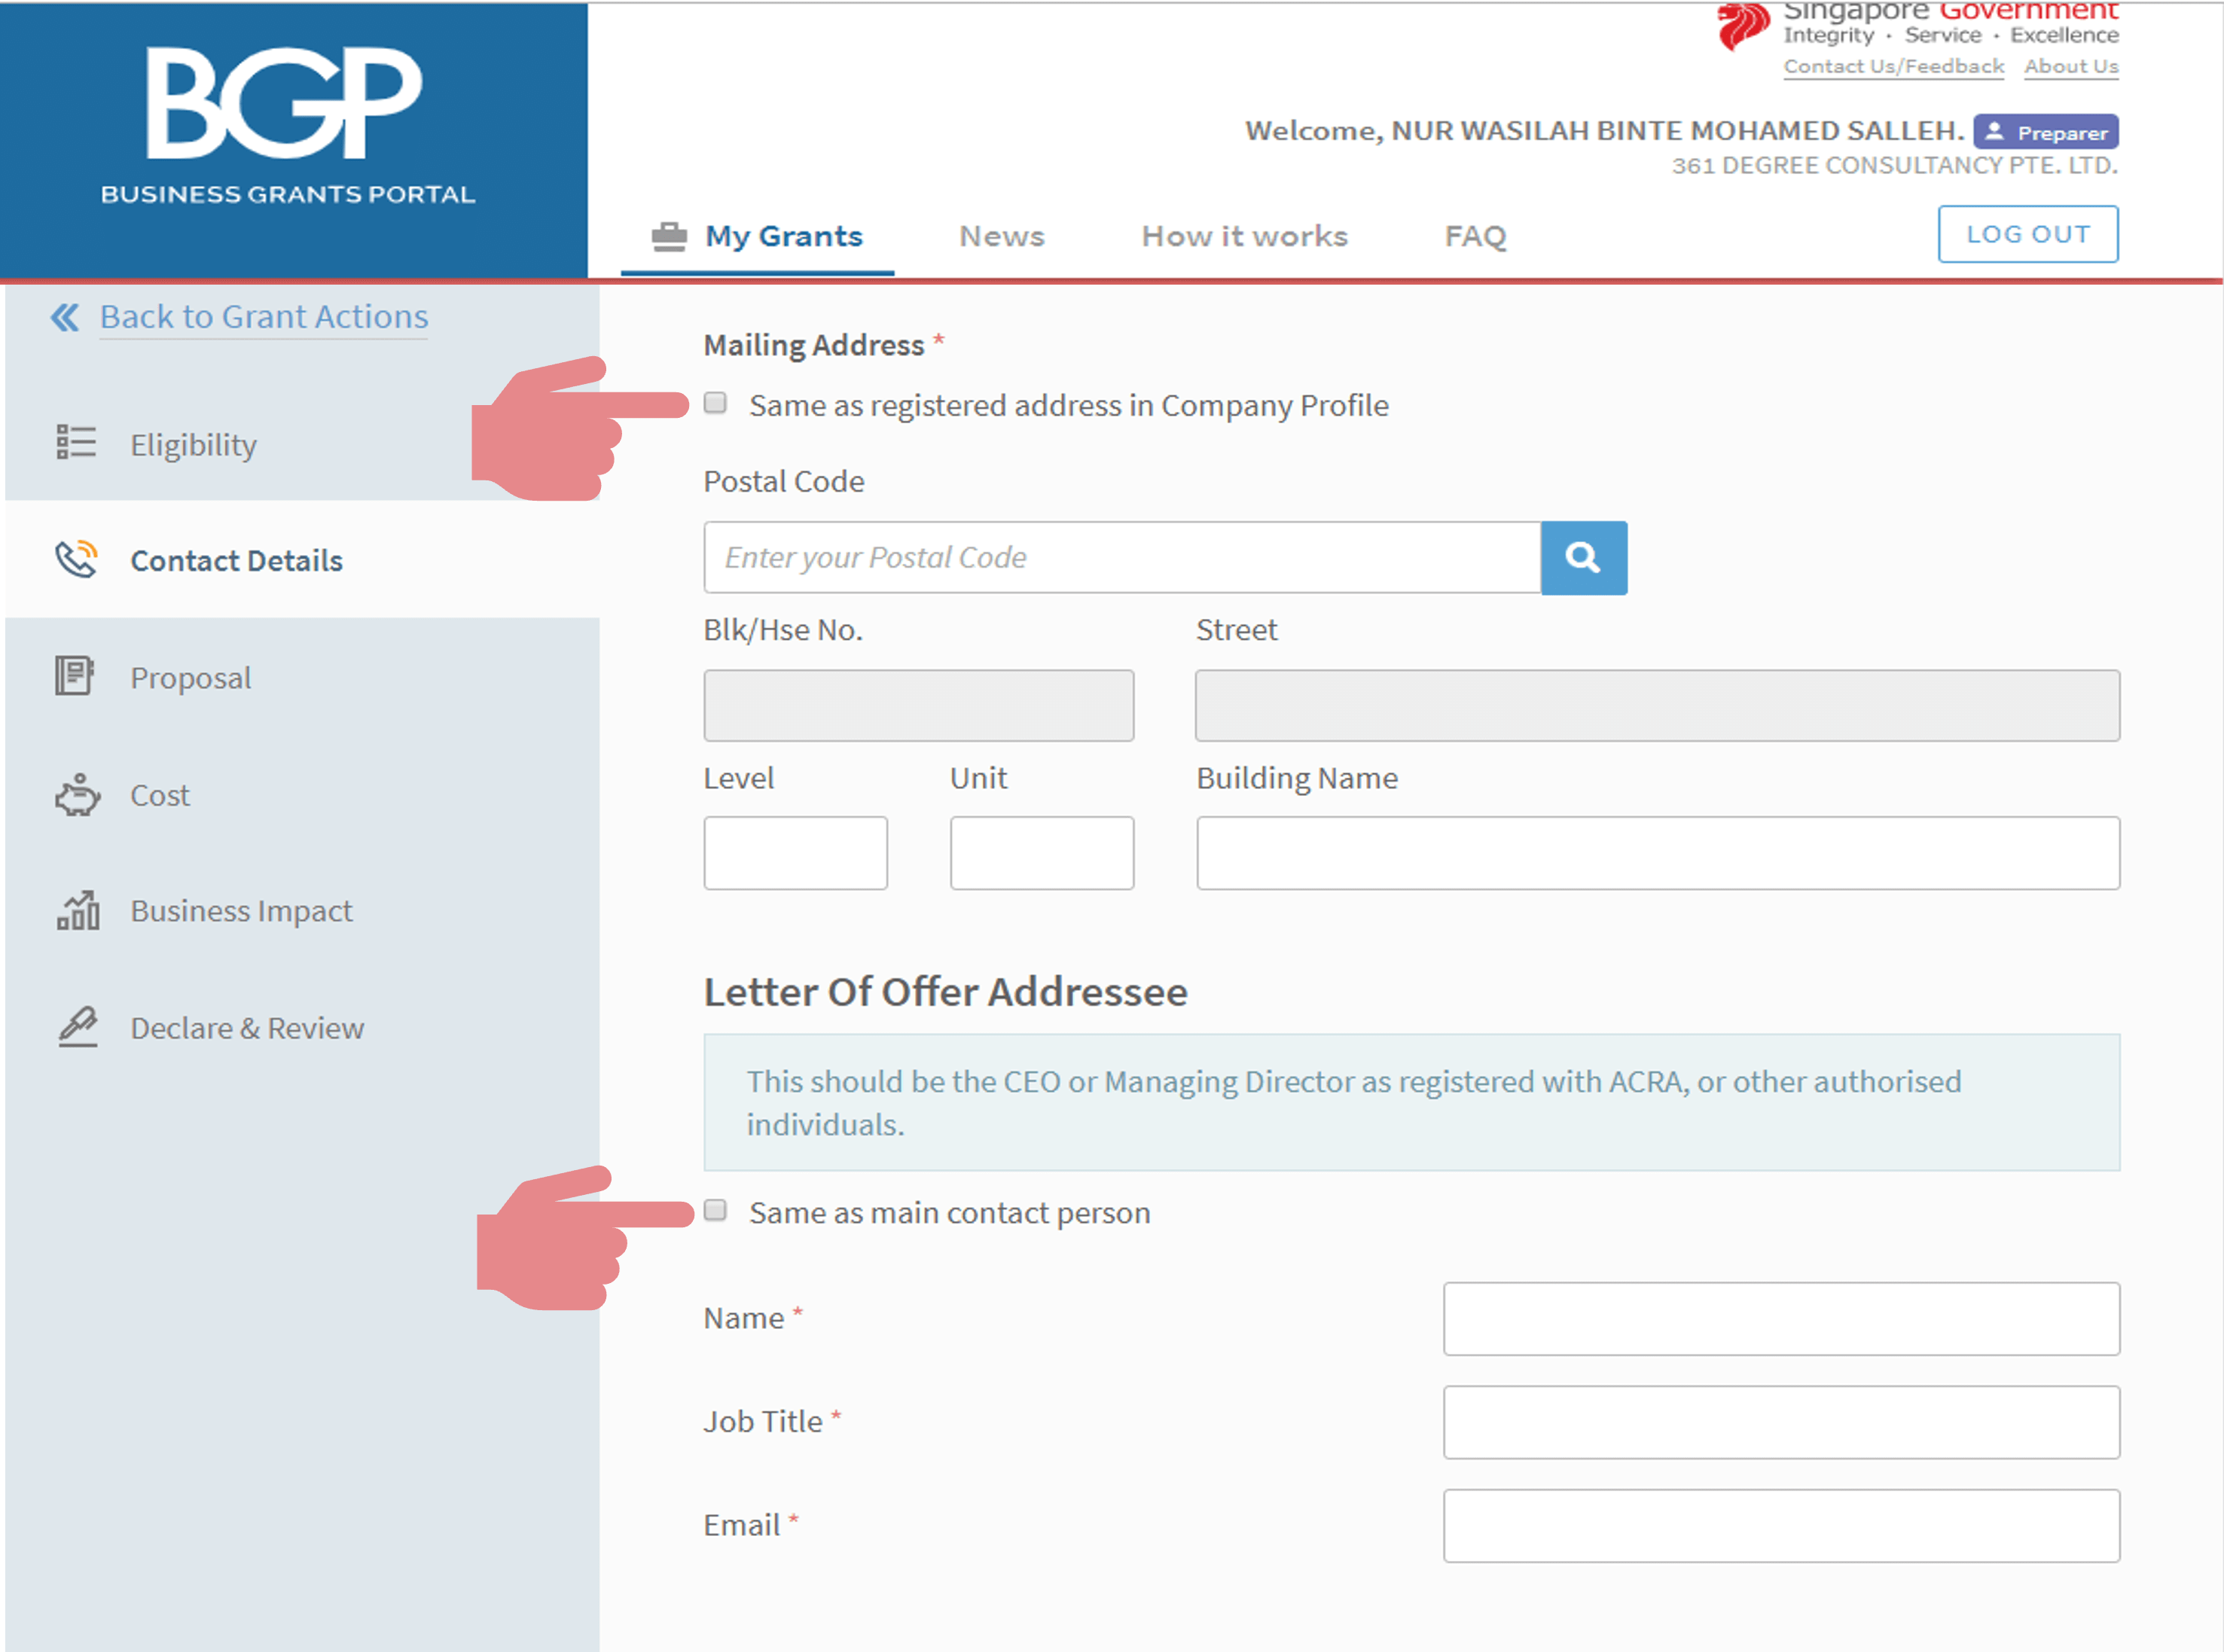Switch to the News tab
The width and height of the screenshot is (2224, 1652).
1001,236
